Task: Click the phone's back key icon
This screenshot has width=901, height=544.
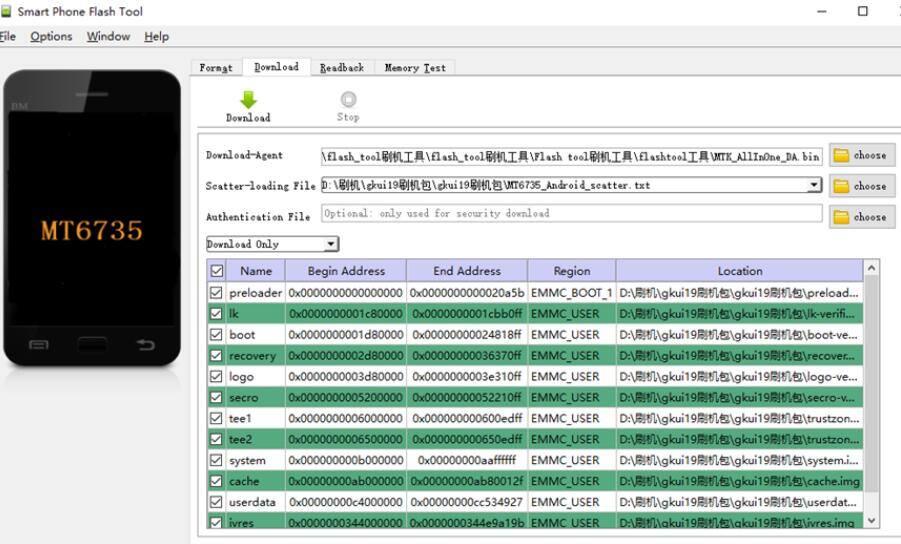Action: pyautogui.click(x=145, y=345)
